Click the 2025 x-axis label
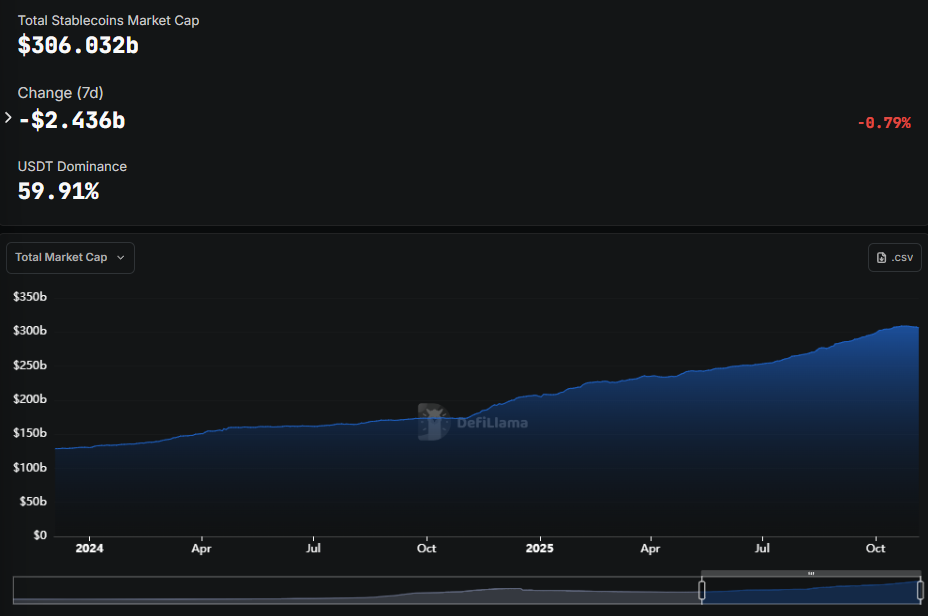This screenshot has height=616, width=928. 540,549
